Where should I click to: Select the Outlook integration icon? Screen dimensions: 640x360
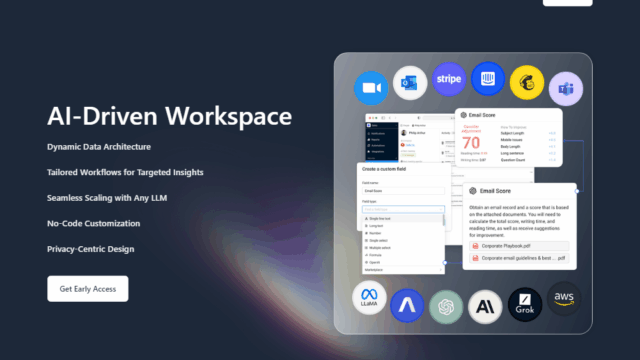point(410,83)
